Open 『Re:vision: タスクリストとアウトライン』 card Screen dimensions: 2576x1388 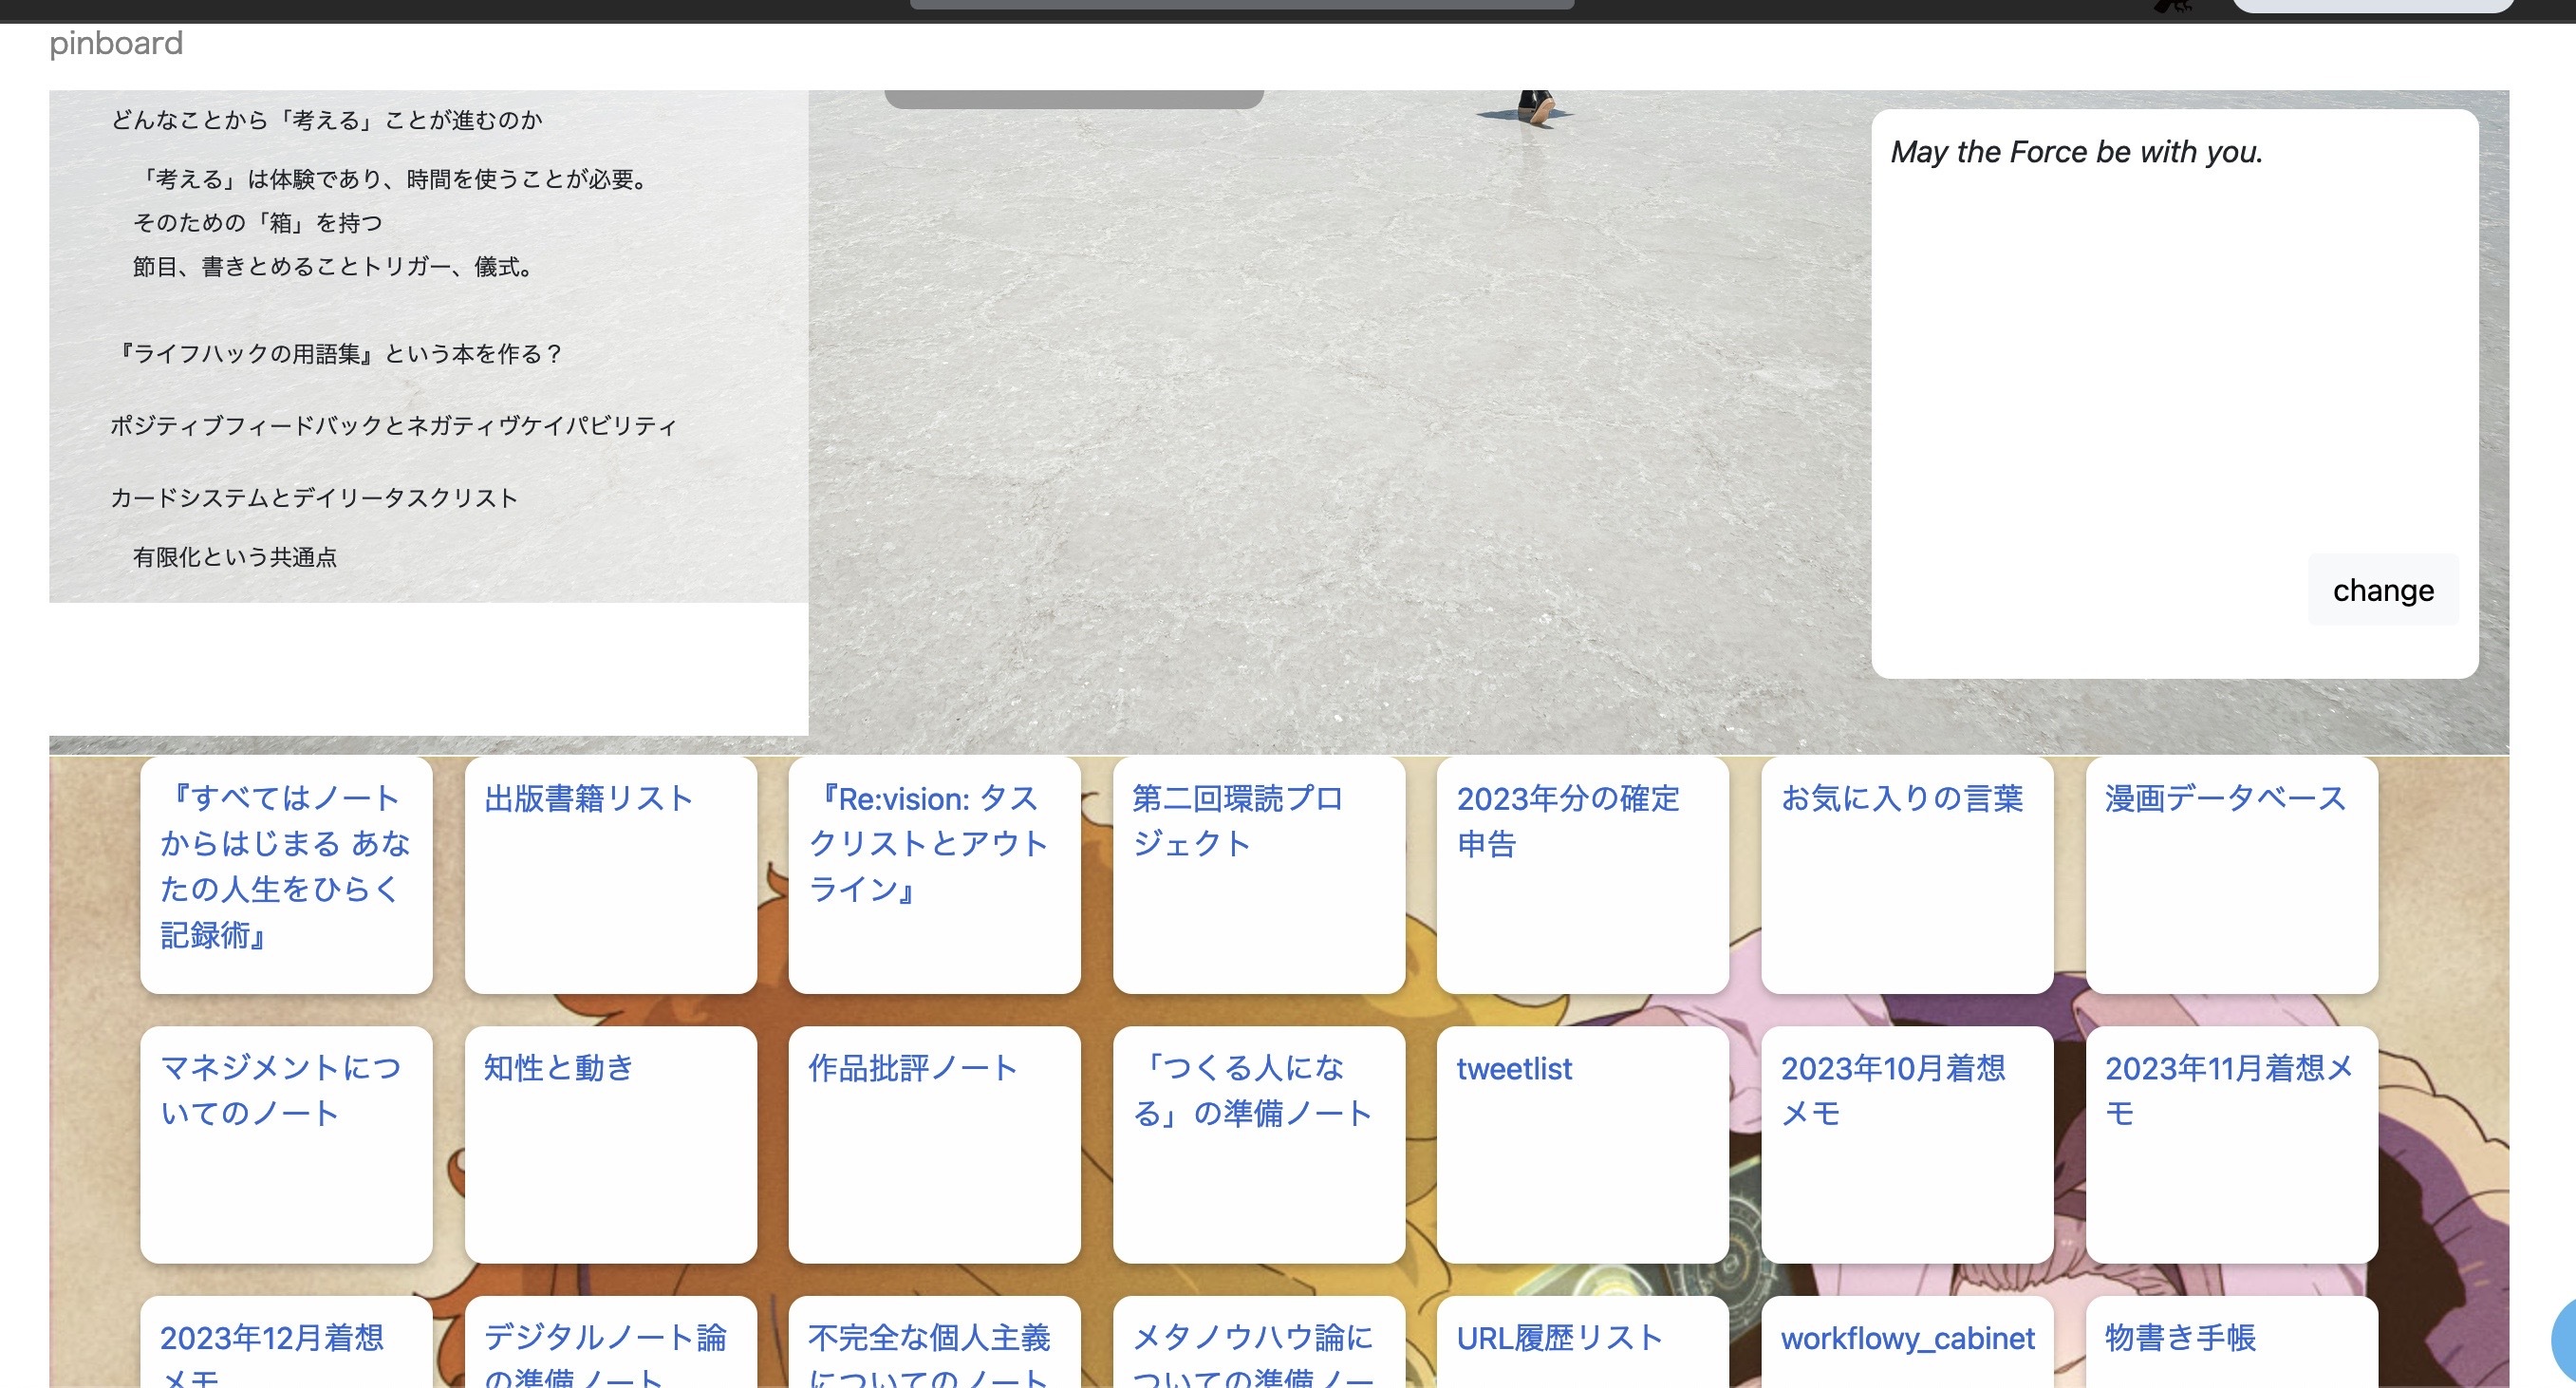click(x=927, y=843)
